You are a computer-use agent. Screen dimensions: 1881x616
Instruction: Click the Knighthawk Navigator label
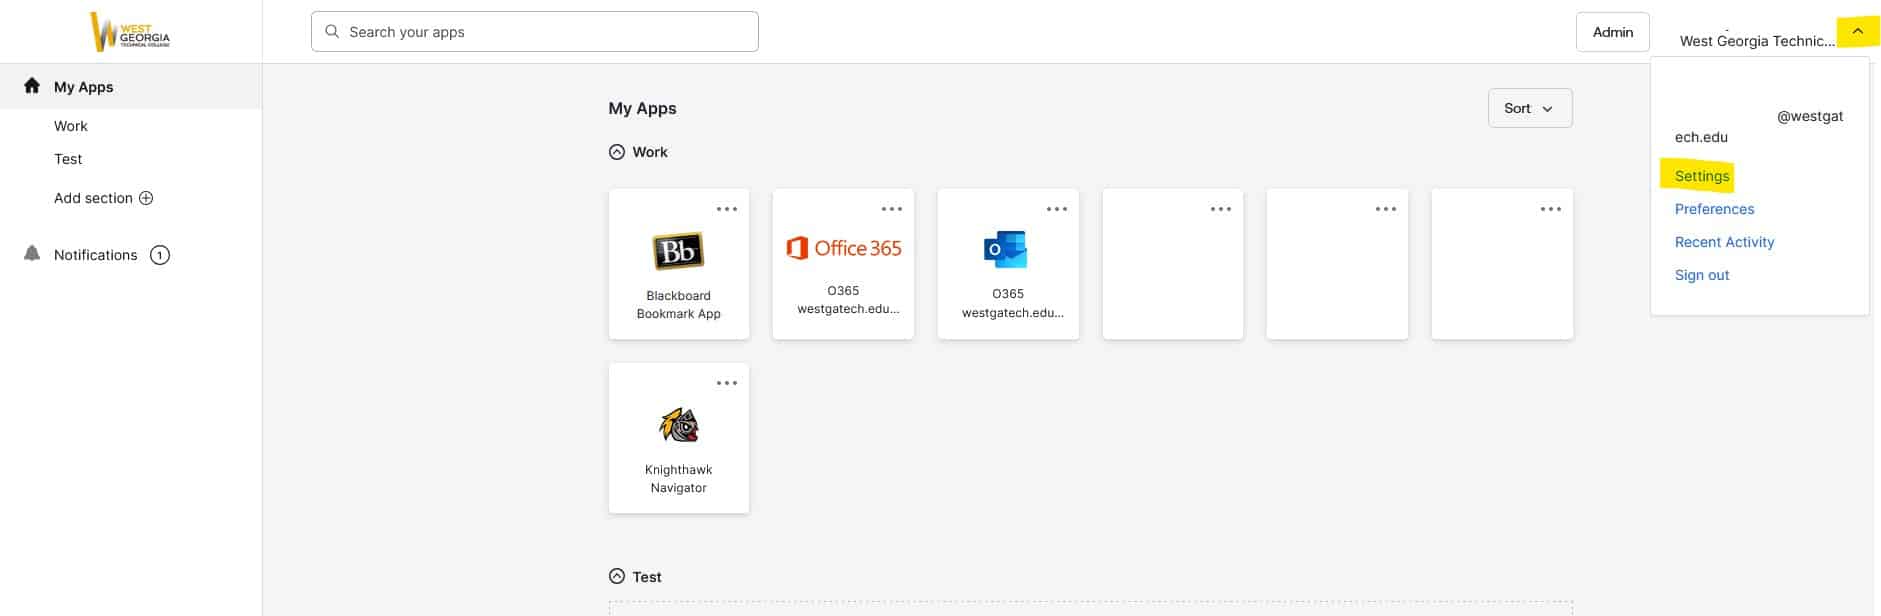click(x=679, y=479)
